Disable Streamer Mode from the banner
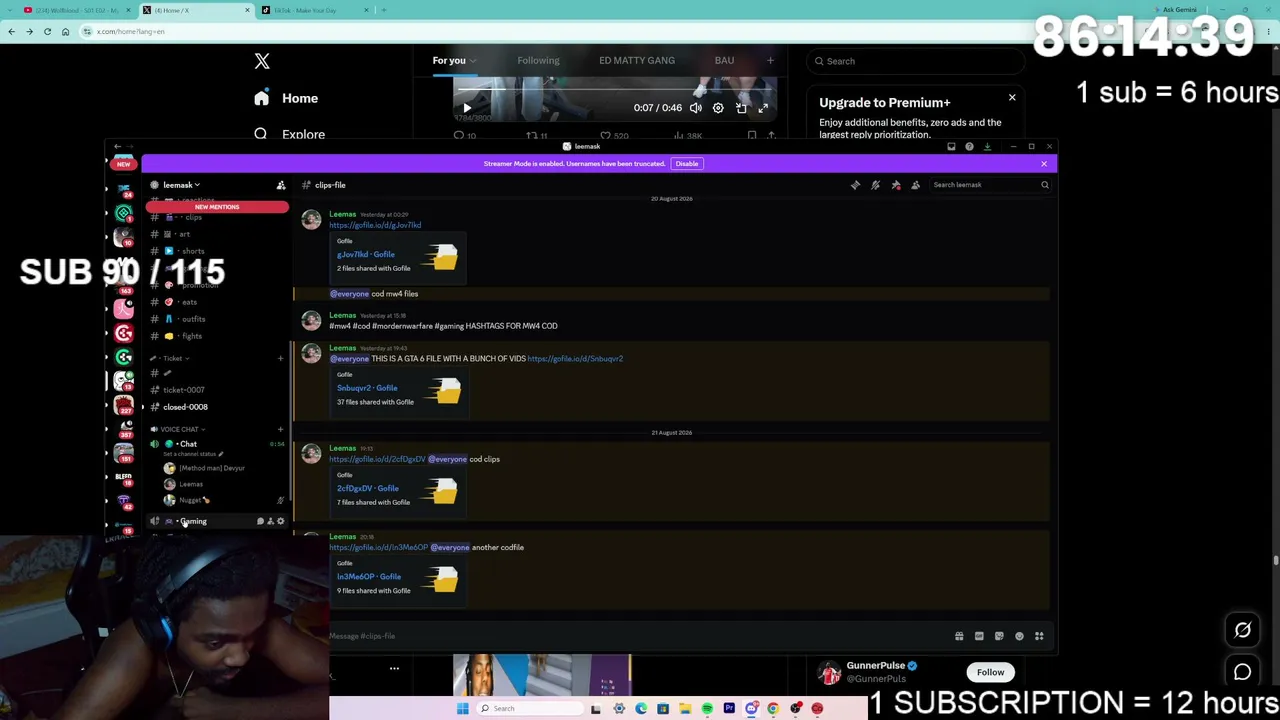The height and width of the screenshot is (720, 1280). tap(686, 164)
